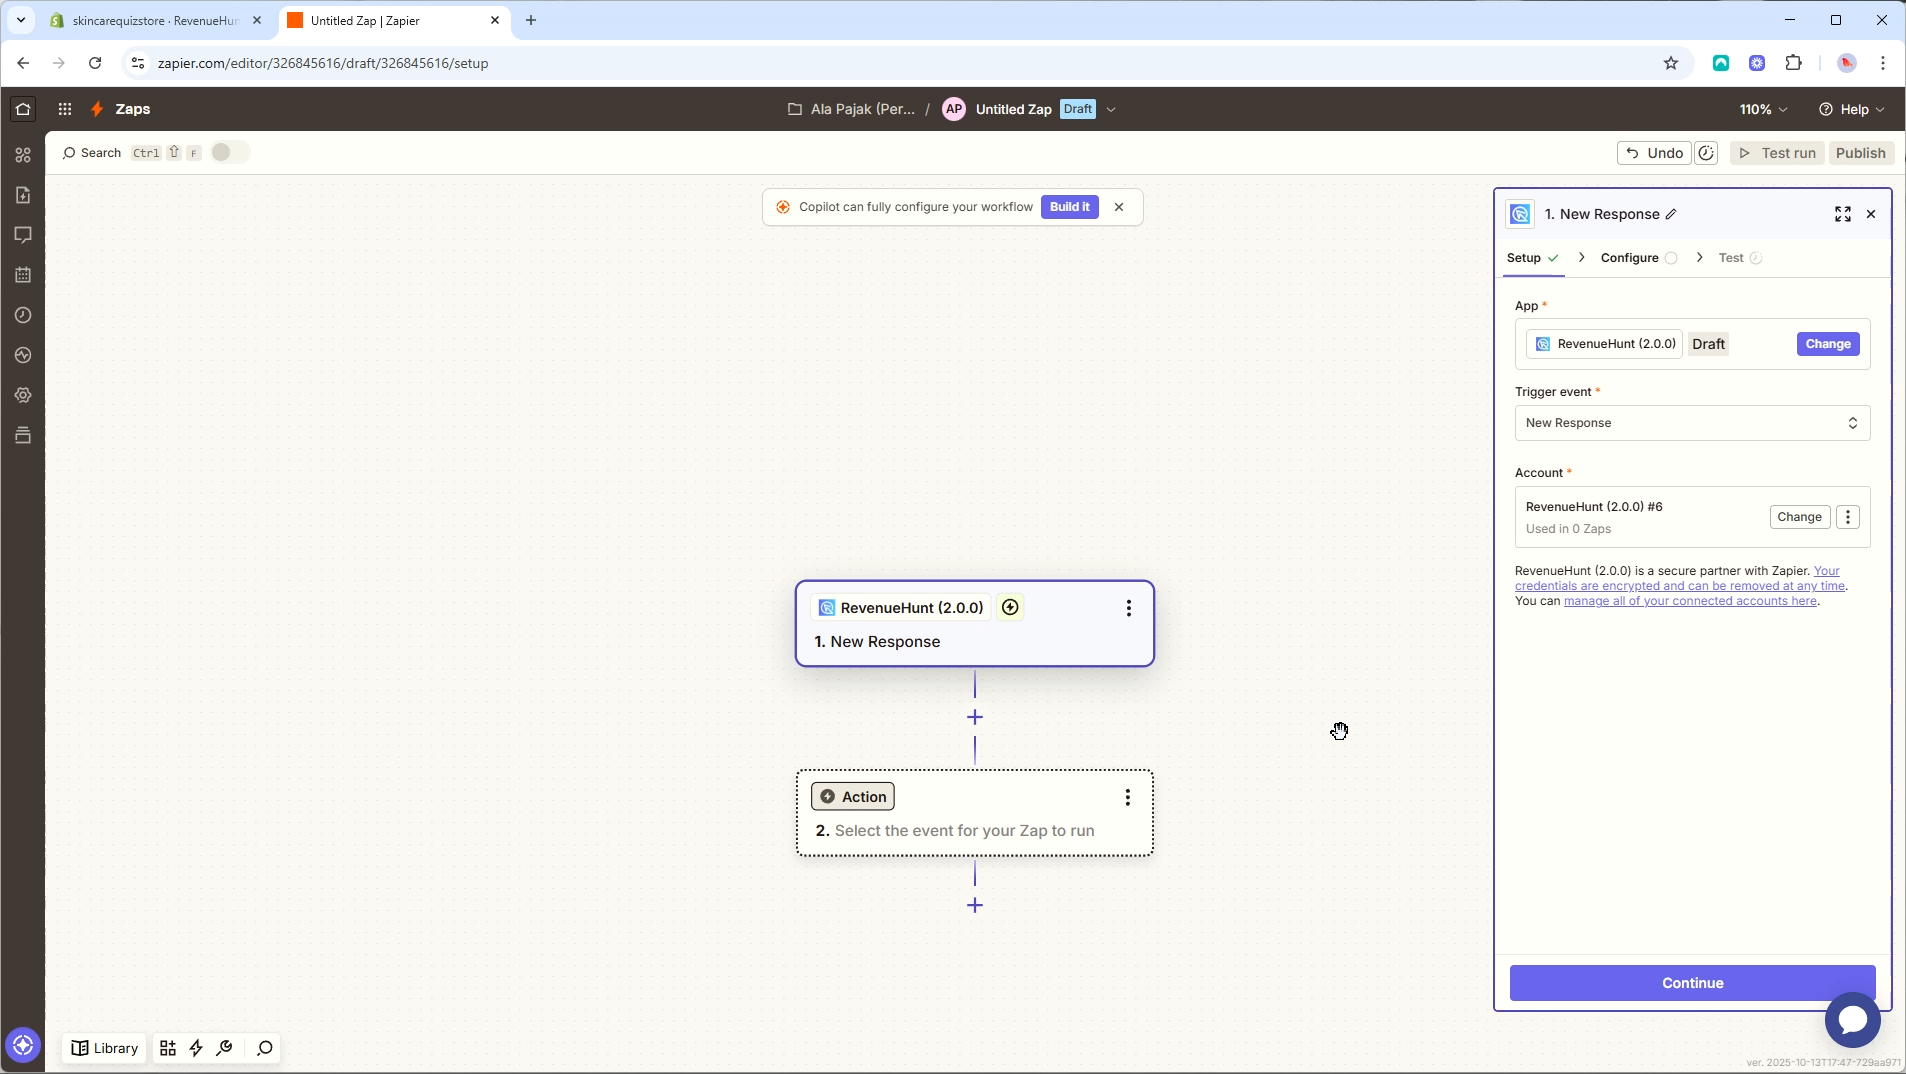The height and width of the screenshot is (1074, 1906).
Task: Open the monitoring activity icon in sidebar
Action: click(x=22, y=355)
